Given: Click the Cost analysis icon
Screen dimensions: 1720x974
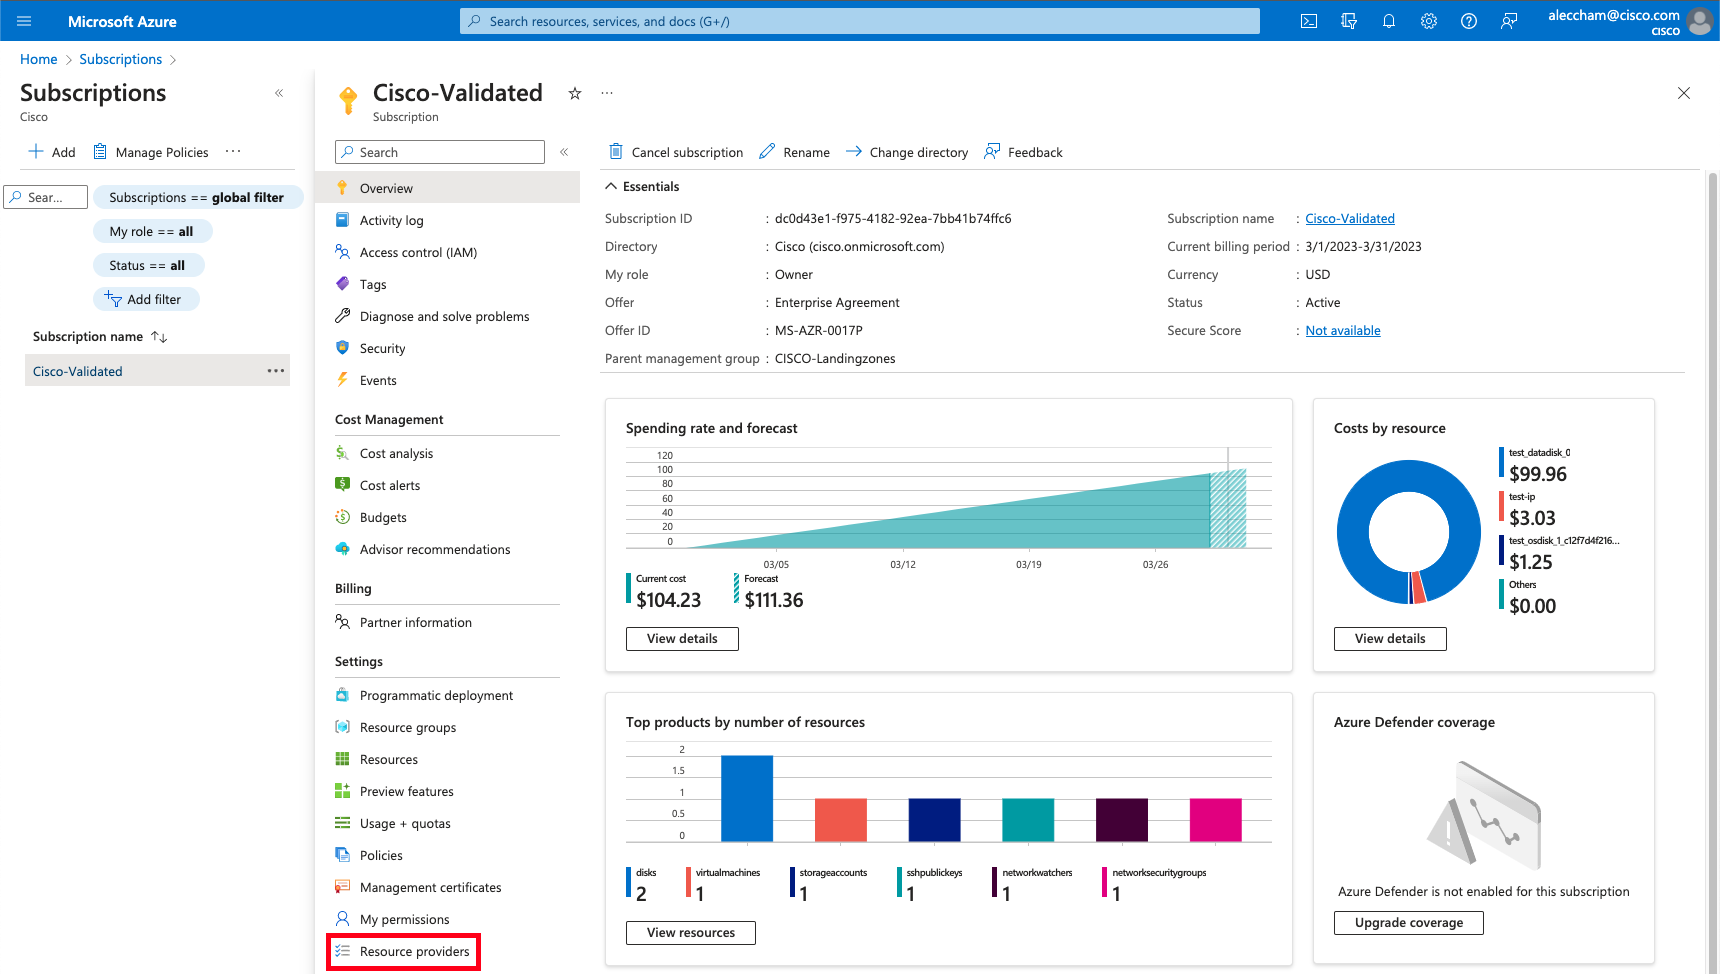Looking at the screenshot, I should tap(343, 453).
